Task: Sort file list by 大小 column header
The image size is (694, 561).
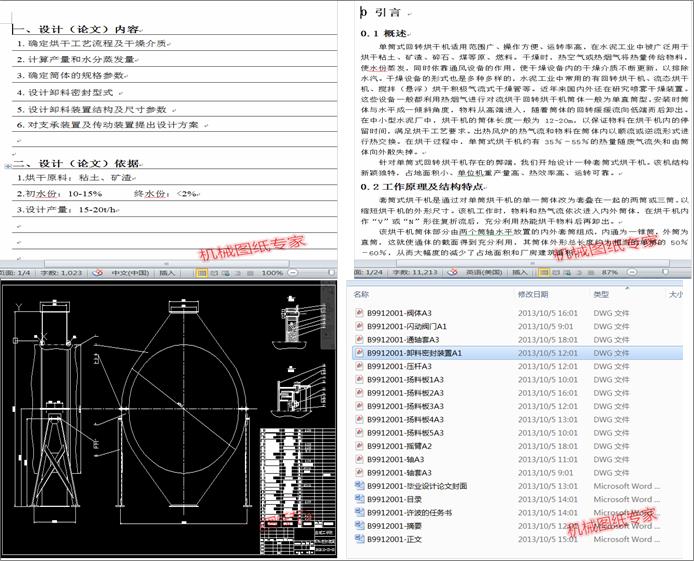Action: [x=675, y=294]
